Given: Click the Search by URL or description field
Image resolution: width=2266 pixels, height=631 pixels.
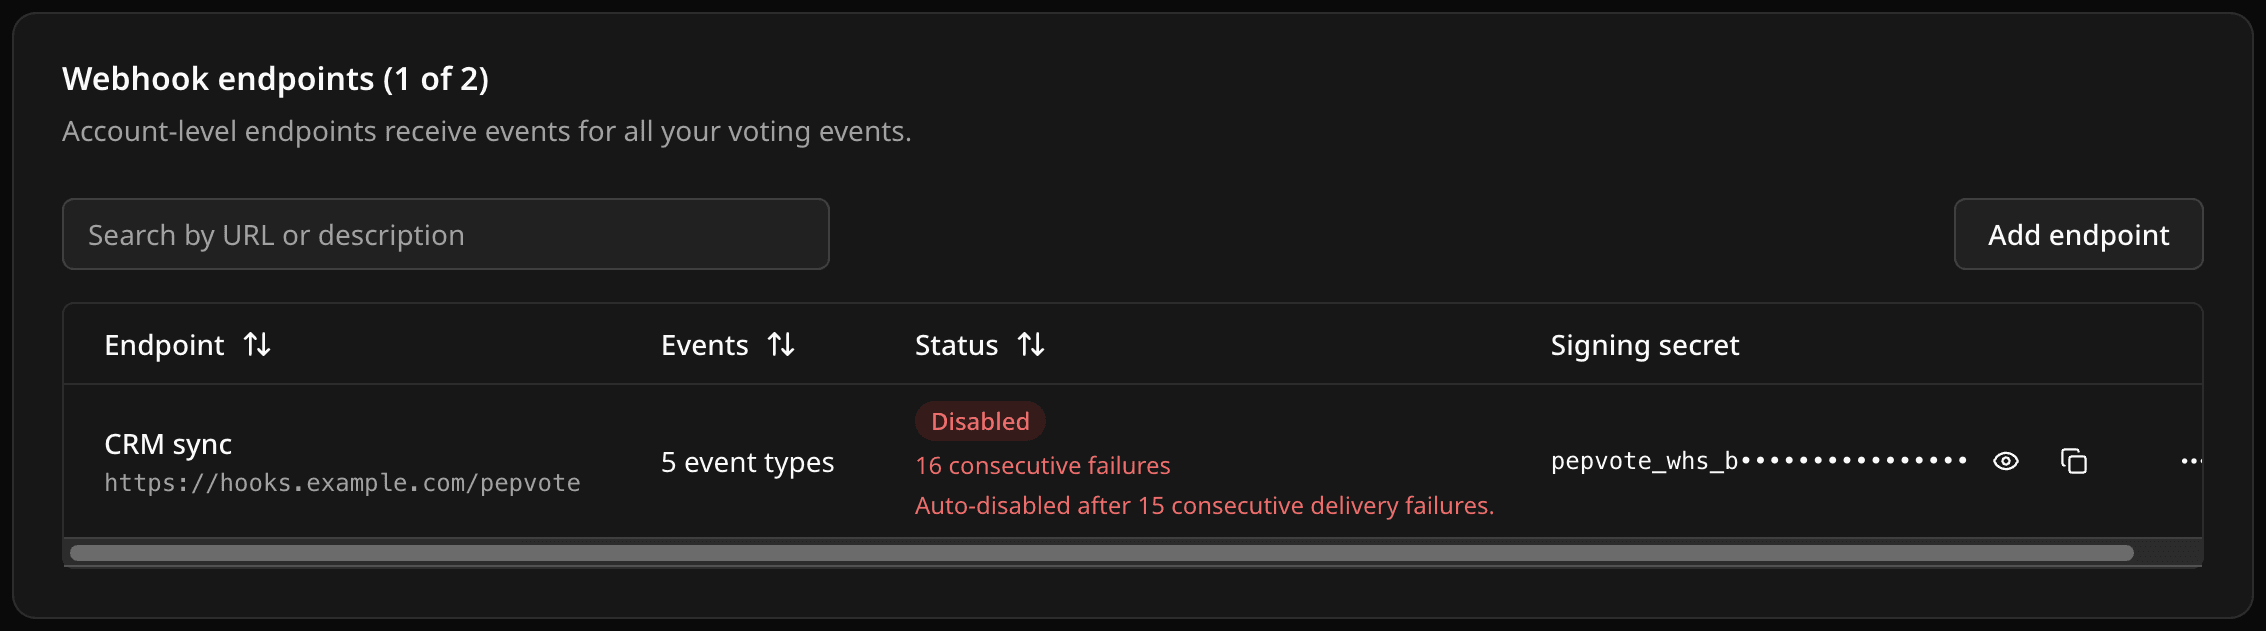Looking at the screenshot, I should (446, 234).
